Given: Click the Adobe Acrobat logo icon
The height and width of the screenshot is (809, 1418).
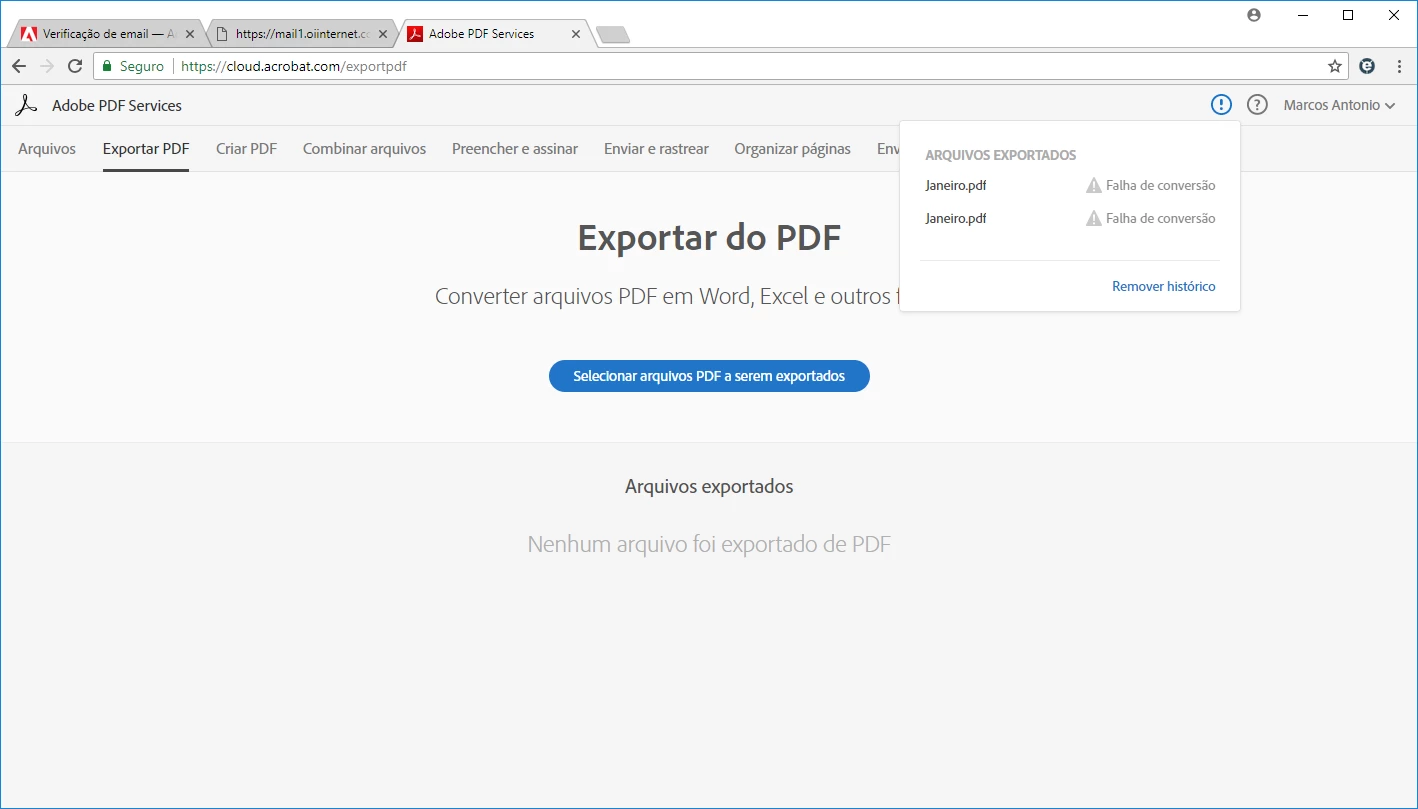Looking at the screenshot, I should pos(26,105).
